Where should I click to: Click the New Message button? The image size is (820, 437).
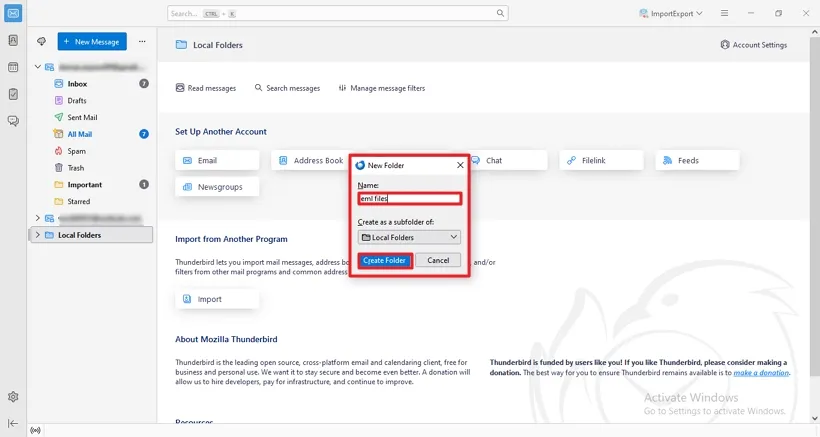92,41
